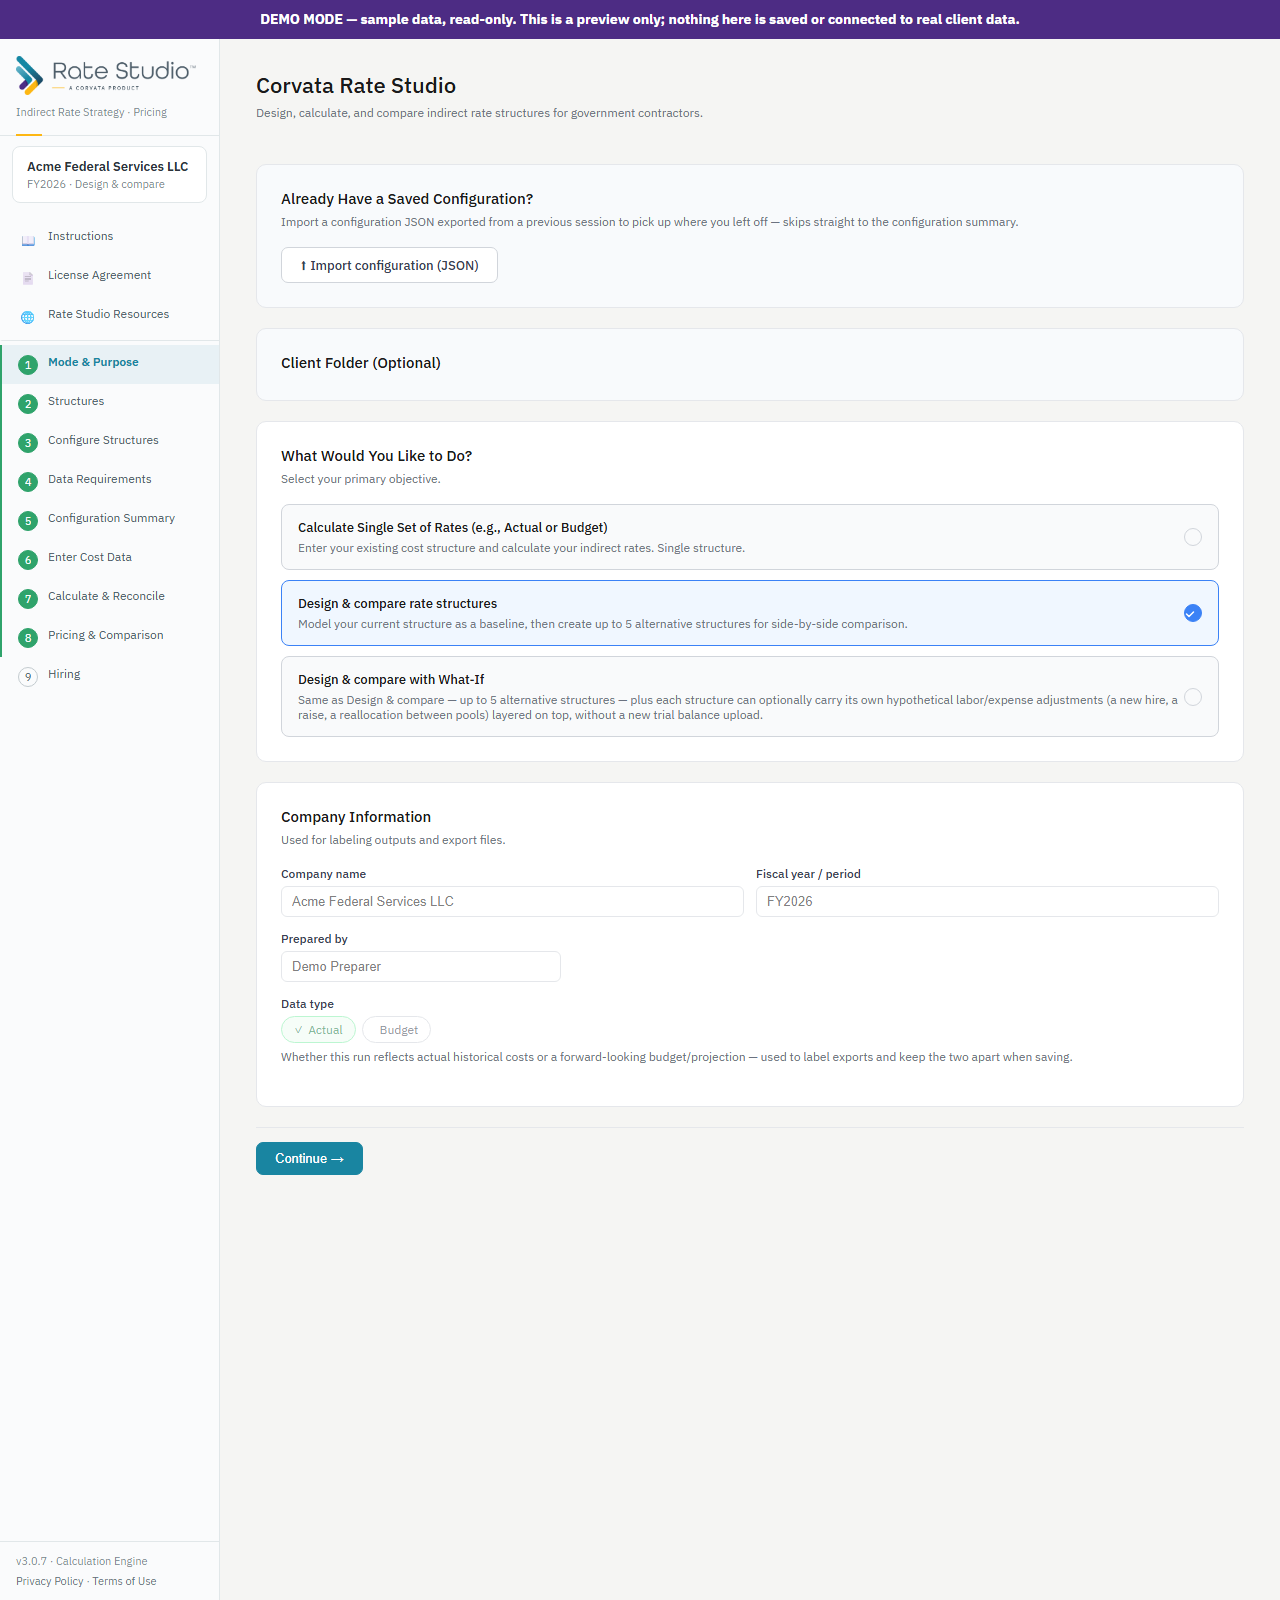Click 'Company Information' heading

356,817
